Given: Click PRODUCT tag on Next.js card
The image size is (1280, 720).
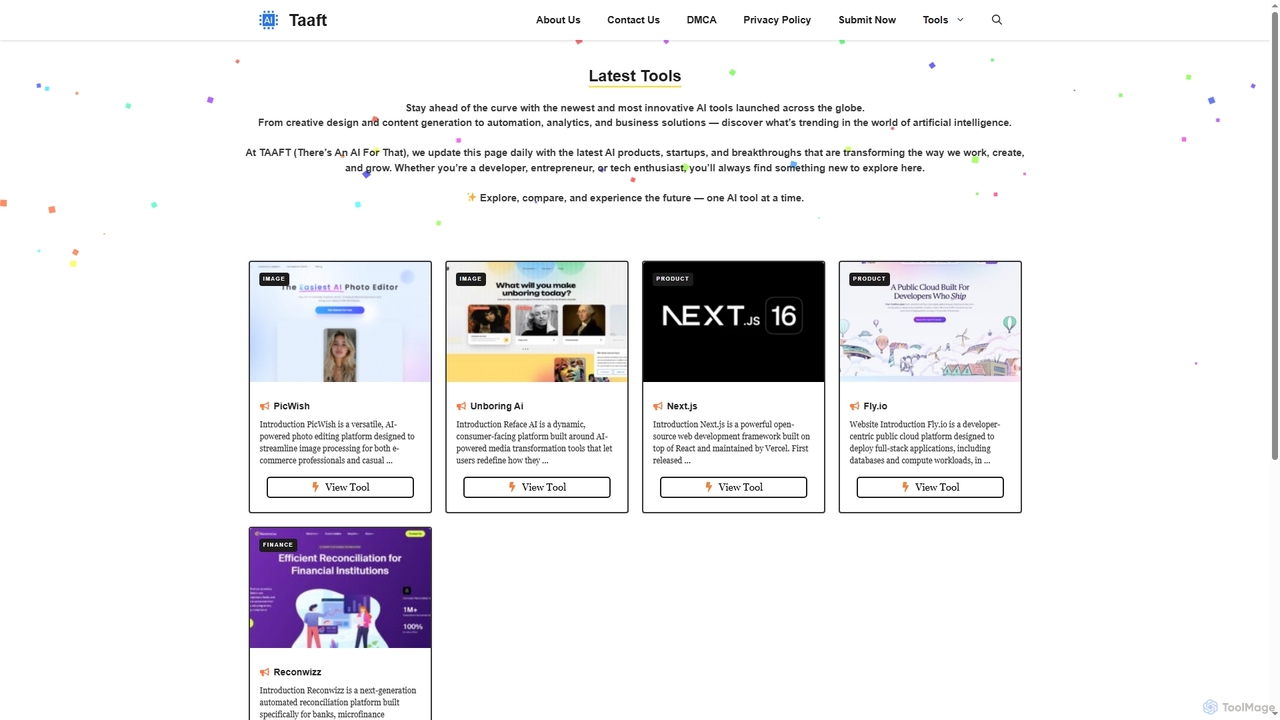Looking at the screenshot, I should 672,279.
